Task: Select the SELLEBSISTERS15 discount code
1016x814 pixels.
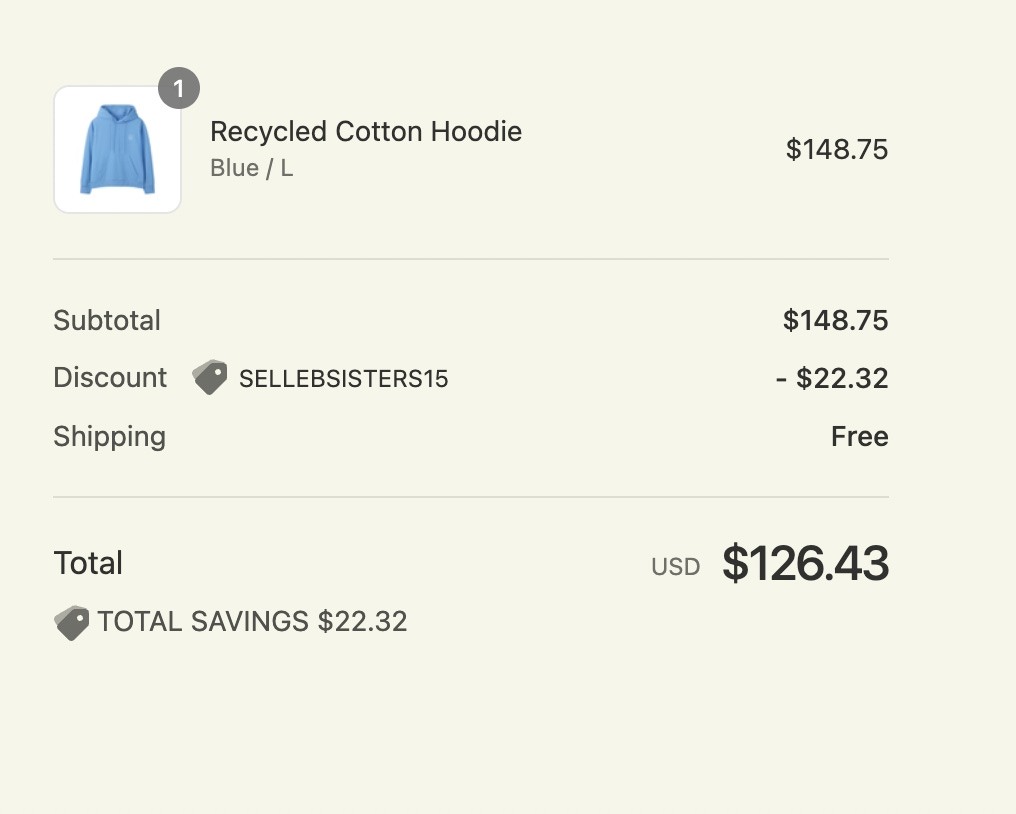Action: click(x=343, y=379)
